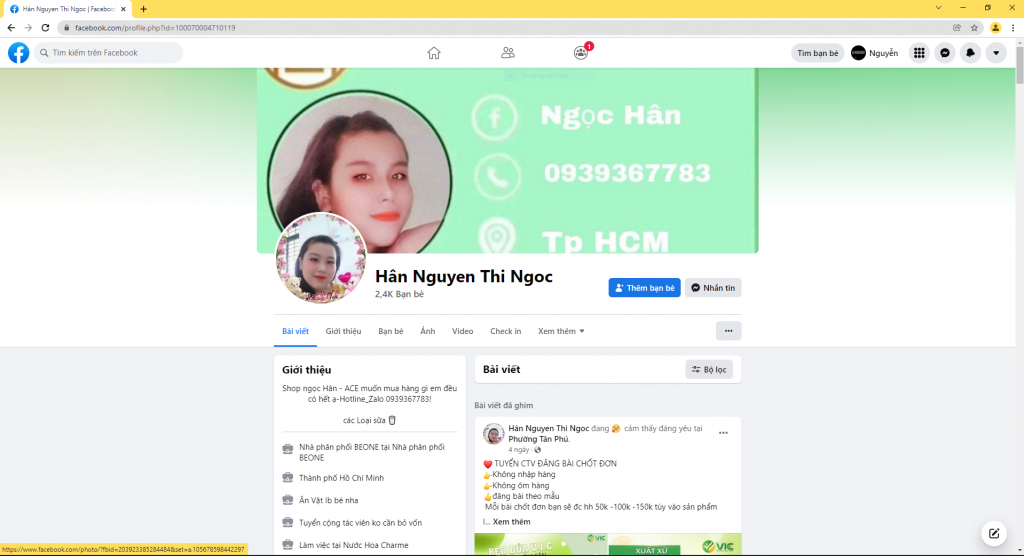Click the Facebook logo

coord(18,53)
